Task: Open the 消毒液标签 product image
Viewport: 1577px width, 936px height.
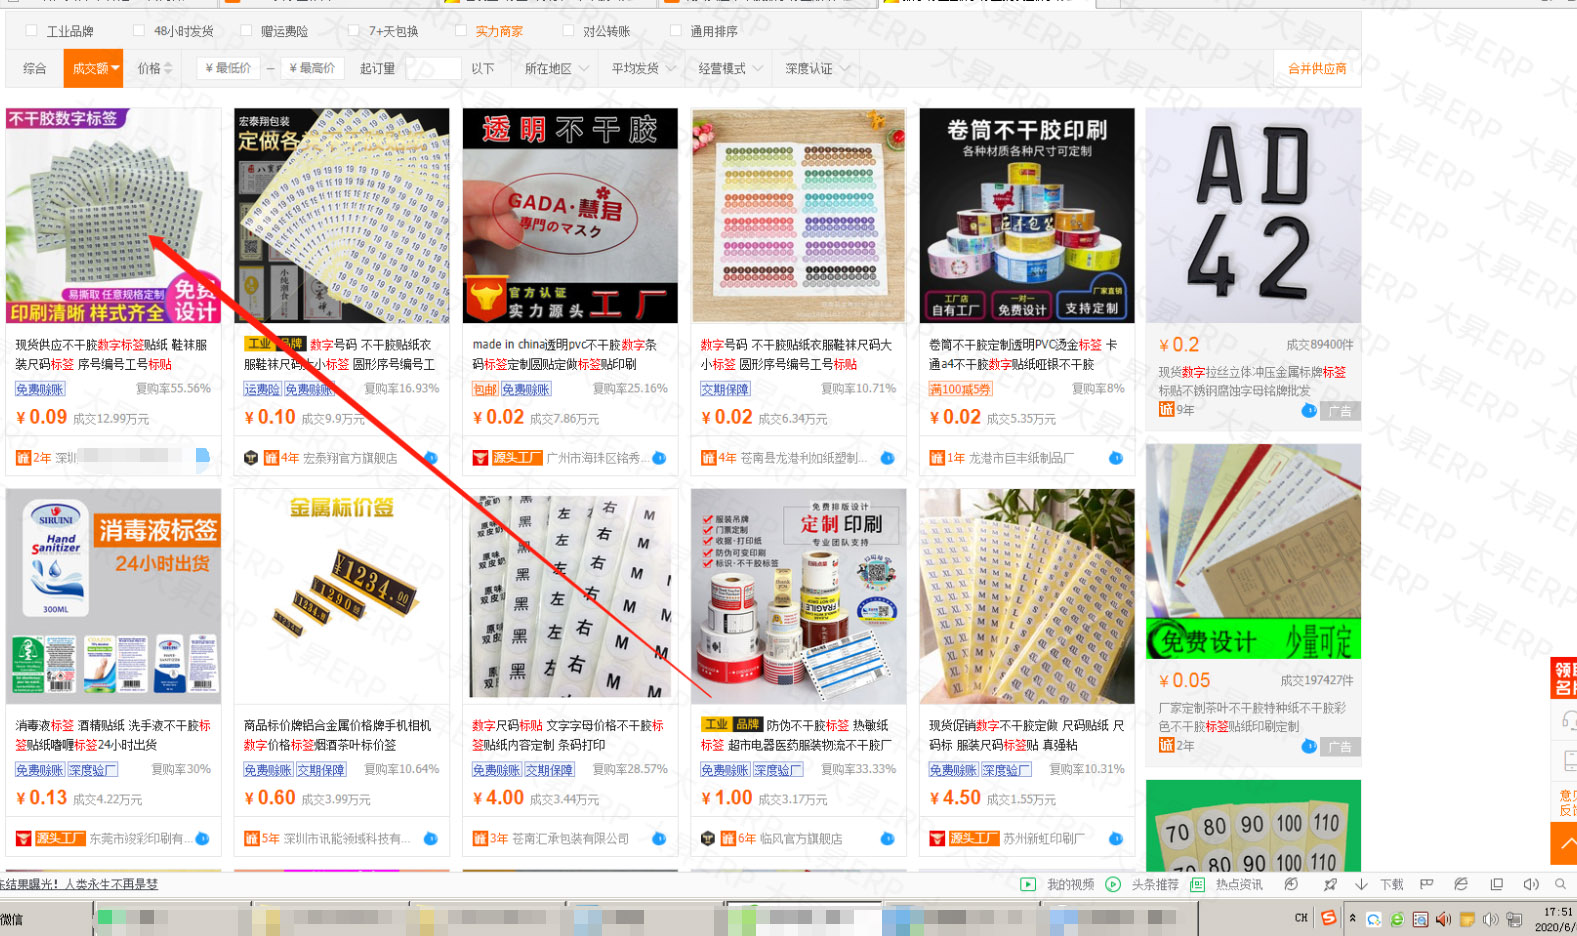Action: click(113, 596)
